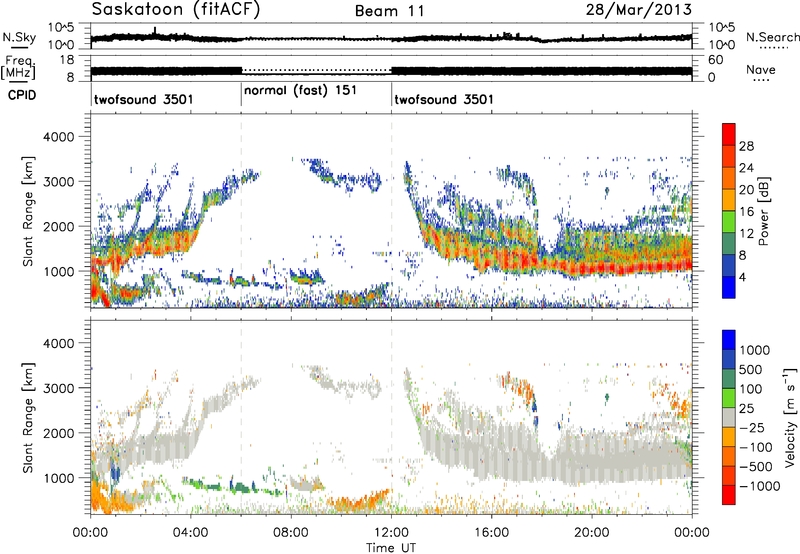Select the 'N.Search' legend label
The width and height of the screenshot is (800, 554).
pos(772,37)
